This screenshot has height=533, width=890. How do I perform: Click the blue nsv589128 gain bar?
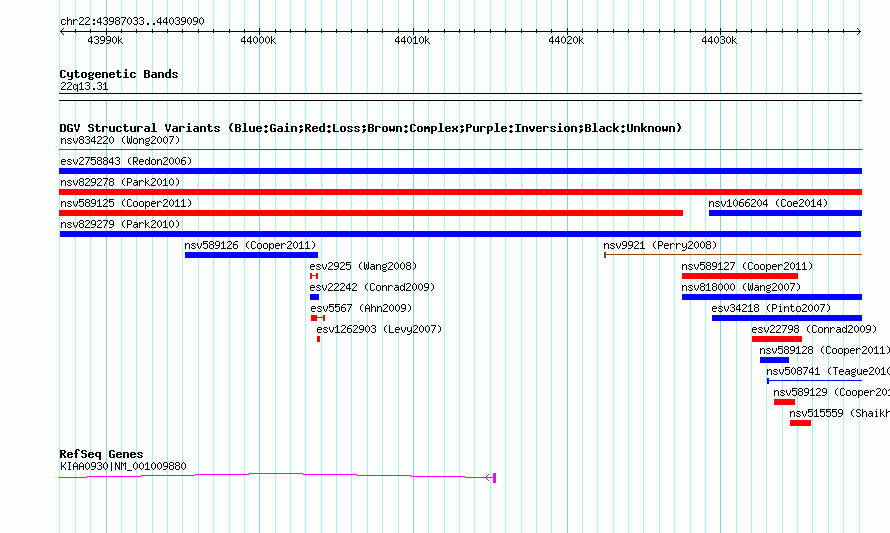774,360
